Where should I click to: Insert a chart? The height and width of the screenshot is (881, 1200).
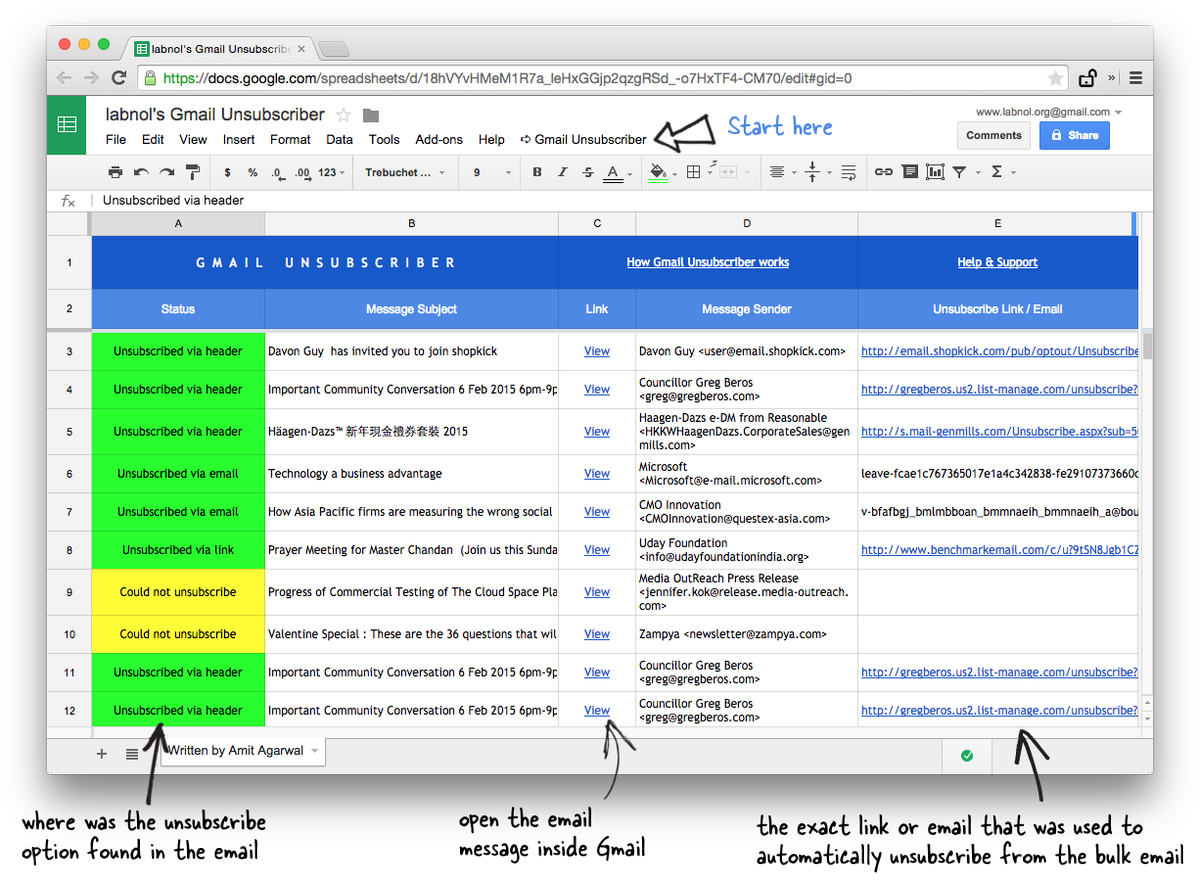click(935, 172)
